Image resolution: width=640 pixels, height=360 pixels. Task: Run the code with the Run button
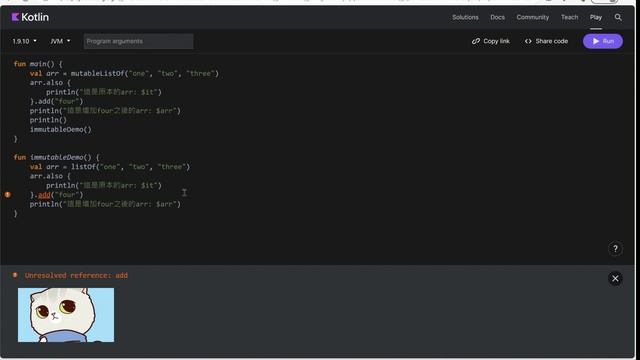(x=602, y=41)
